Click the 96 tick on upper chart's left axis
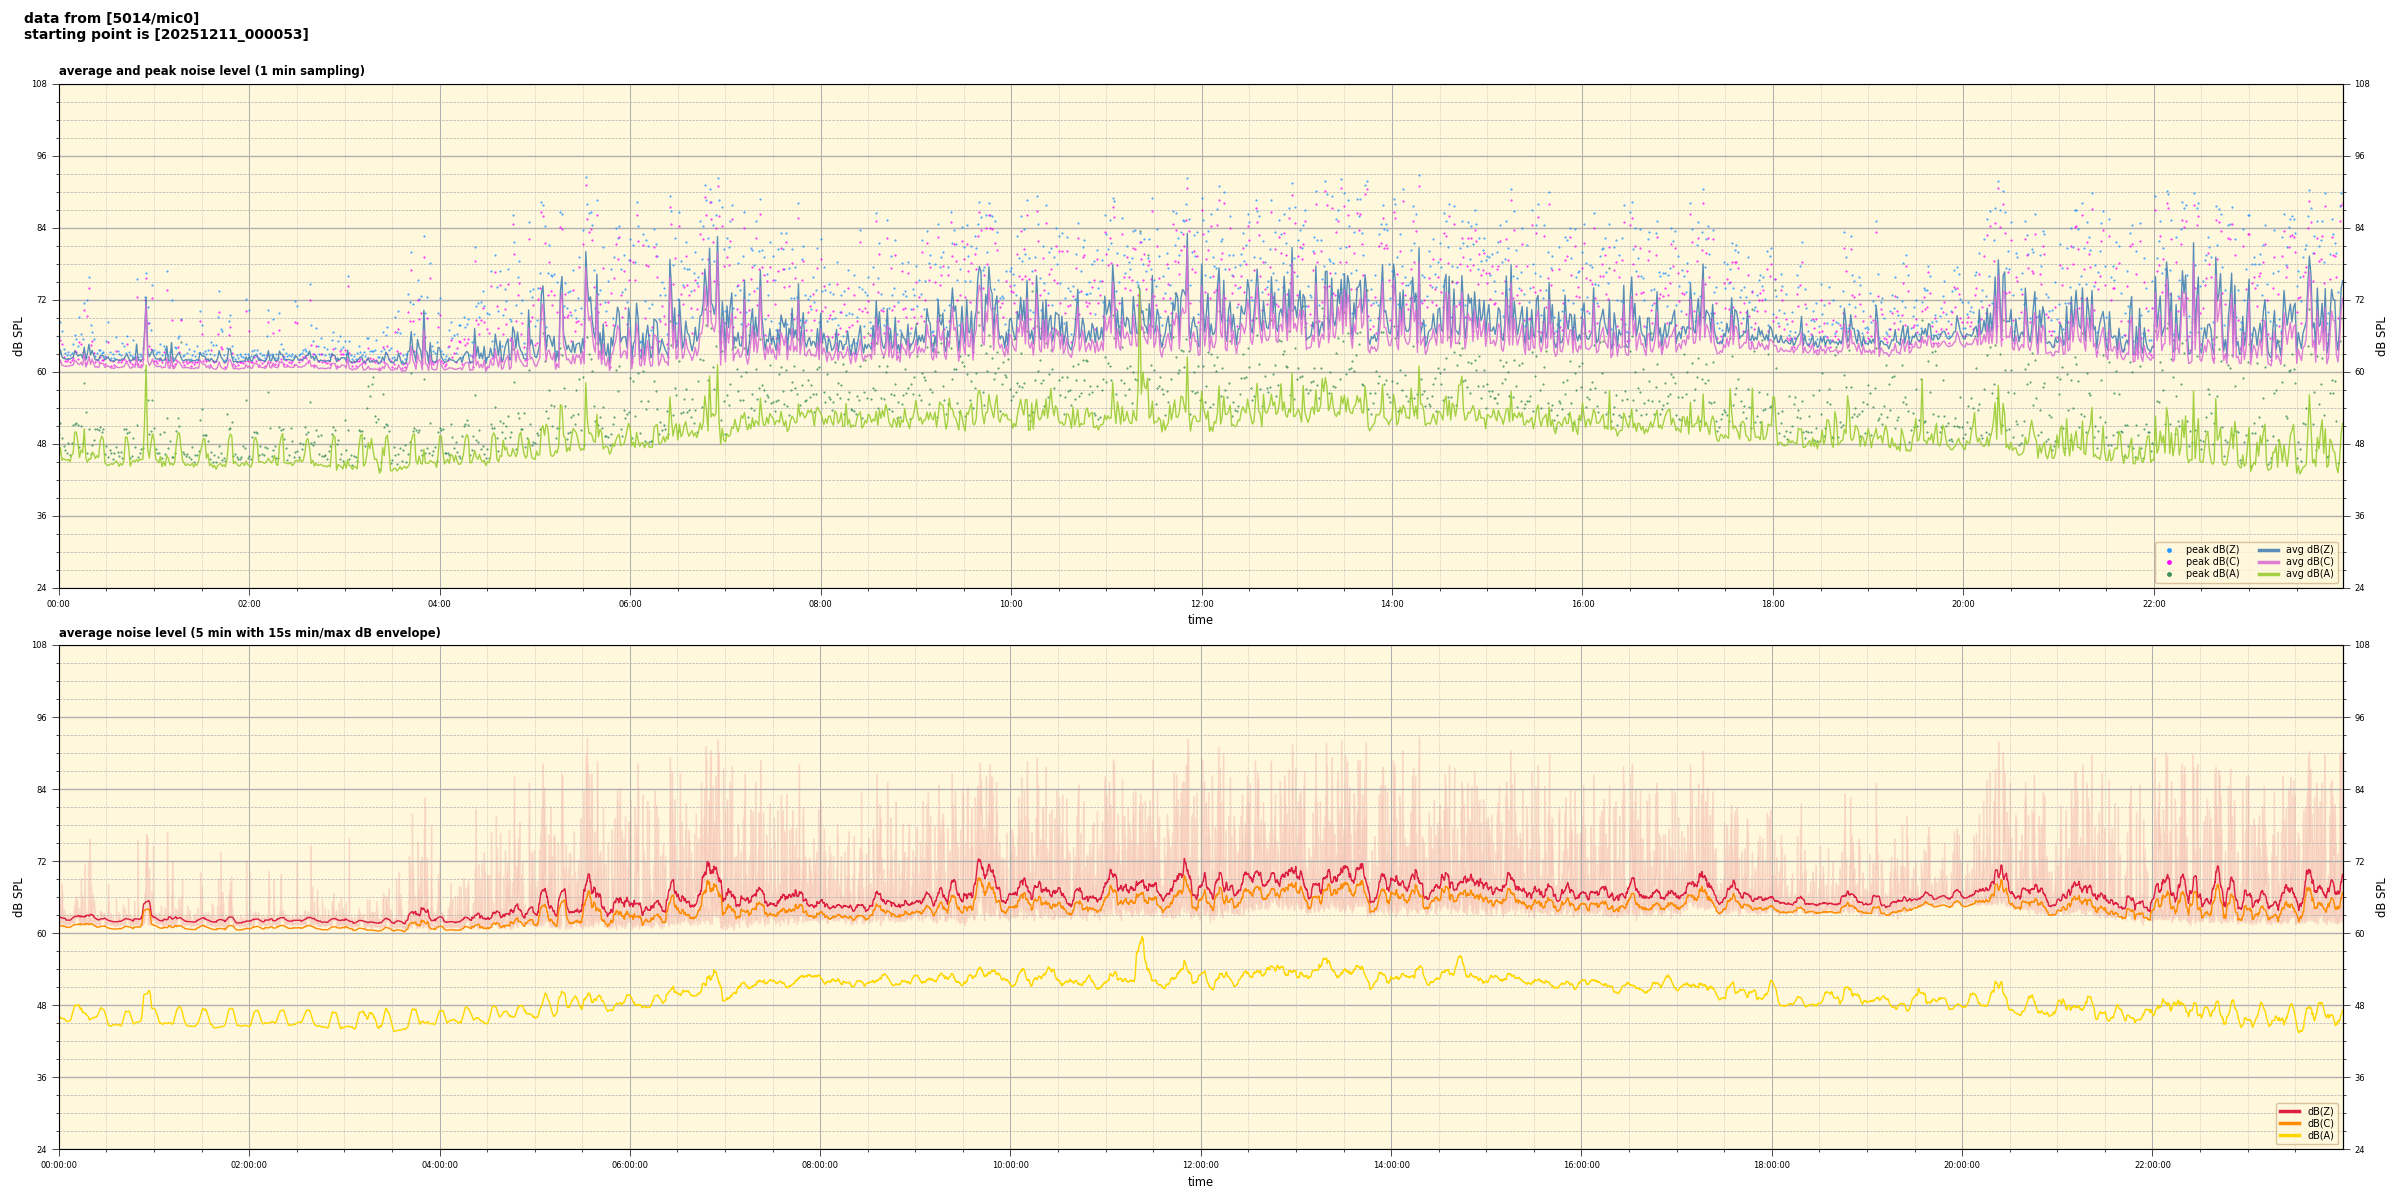This screenshot has height=1200, width=2400. 41,156
